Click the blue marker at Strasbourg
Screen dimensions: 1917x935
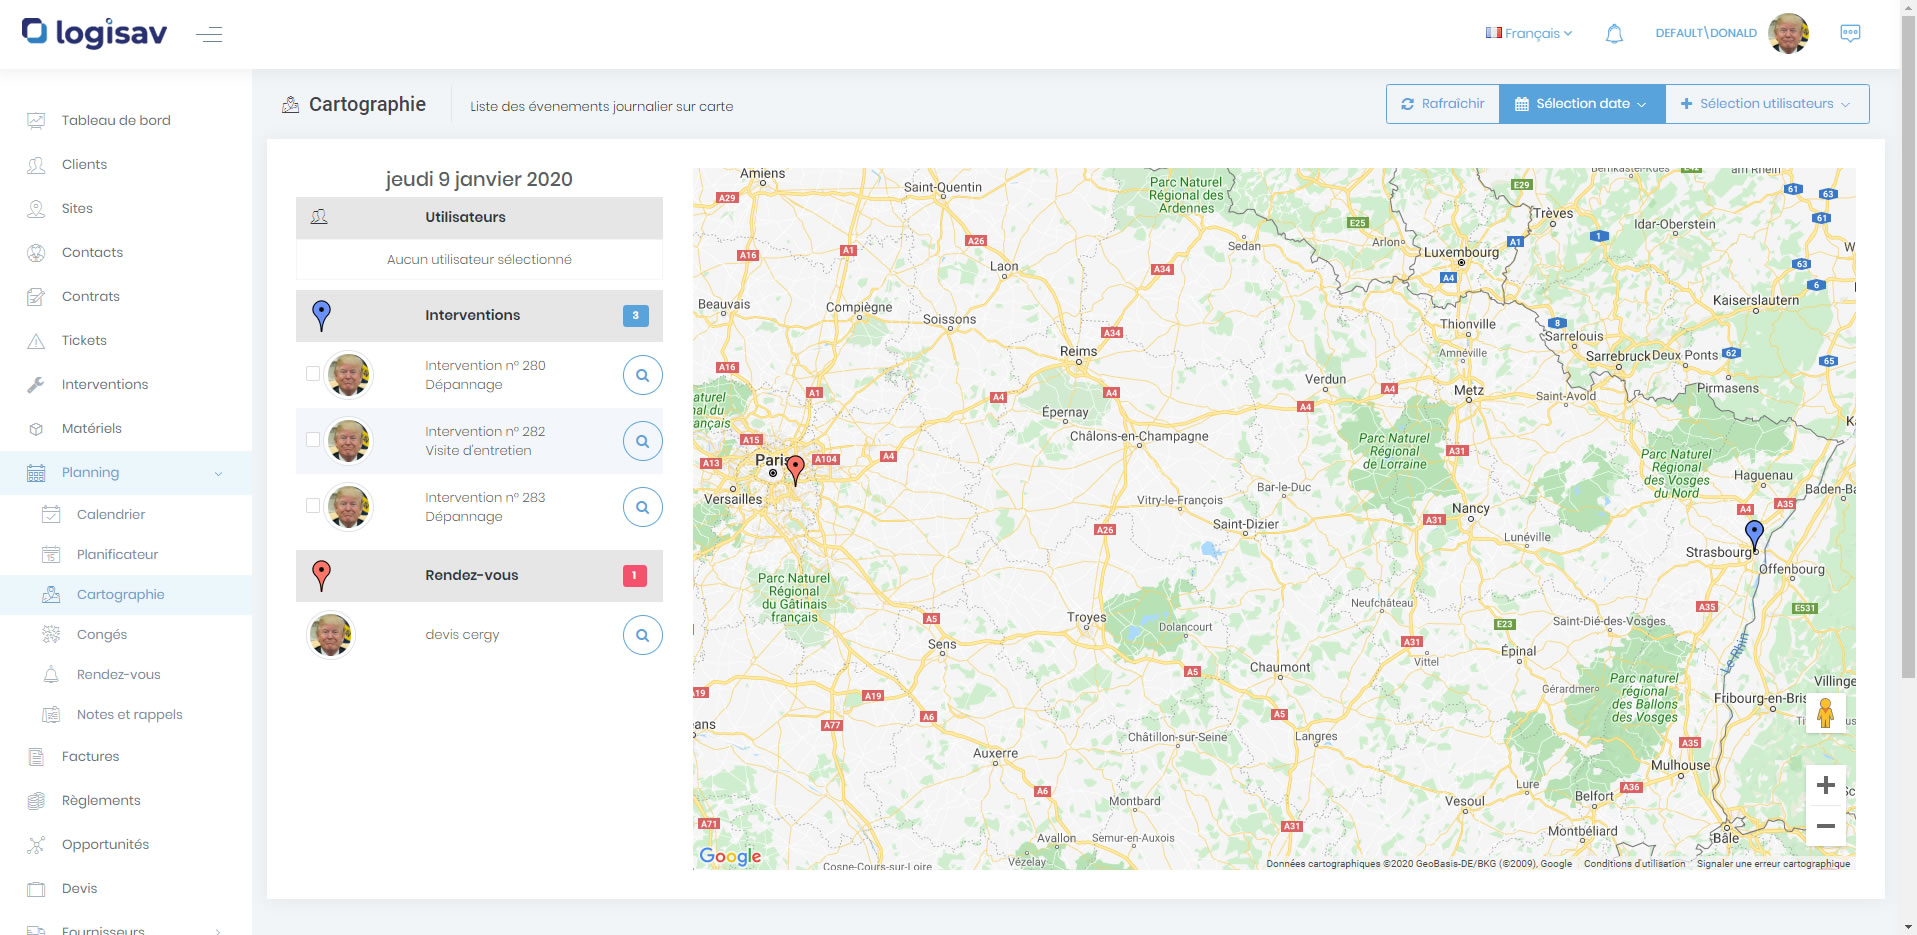tap(1754, 534)
